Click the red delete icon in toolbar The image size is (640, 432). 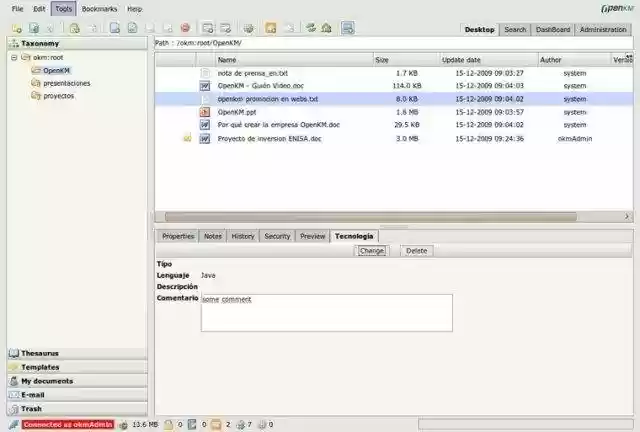185,28
